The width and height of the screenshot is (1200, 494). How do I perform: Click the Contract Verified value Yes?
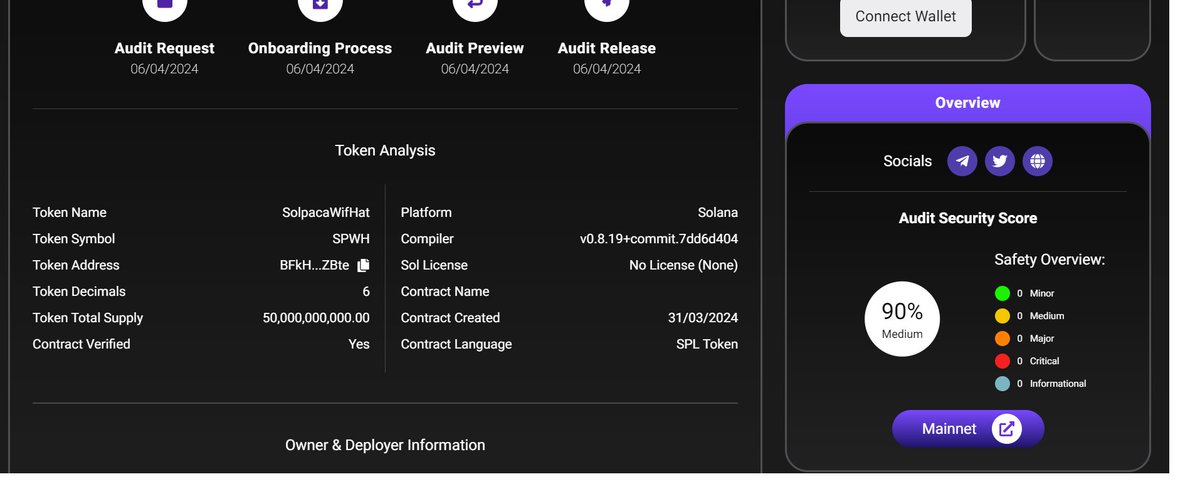click(x=359, y=344)
